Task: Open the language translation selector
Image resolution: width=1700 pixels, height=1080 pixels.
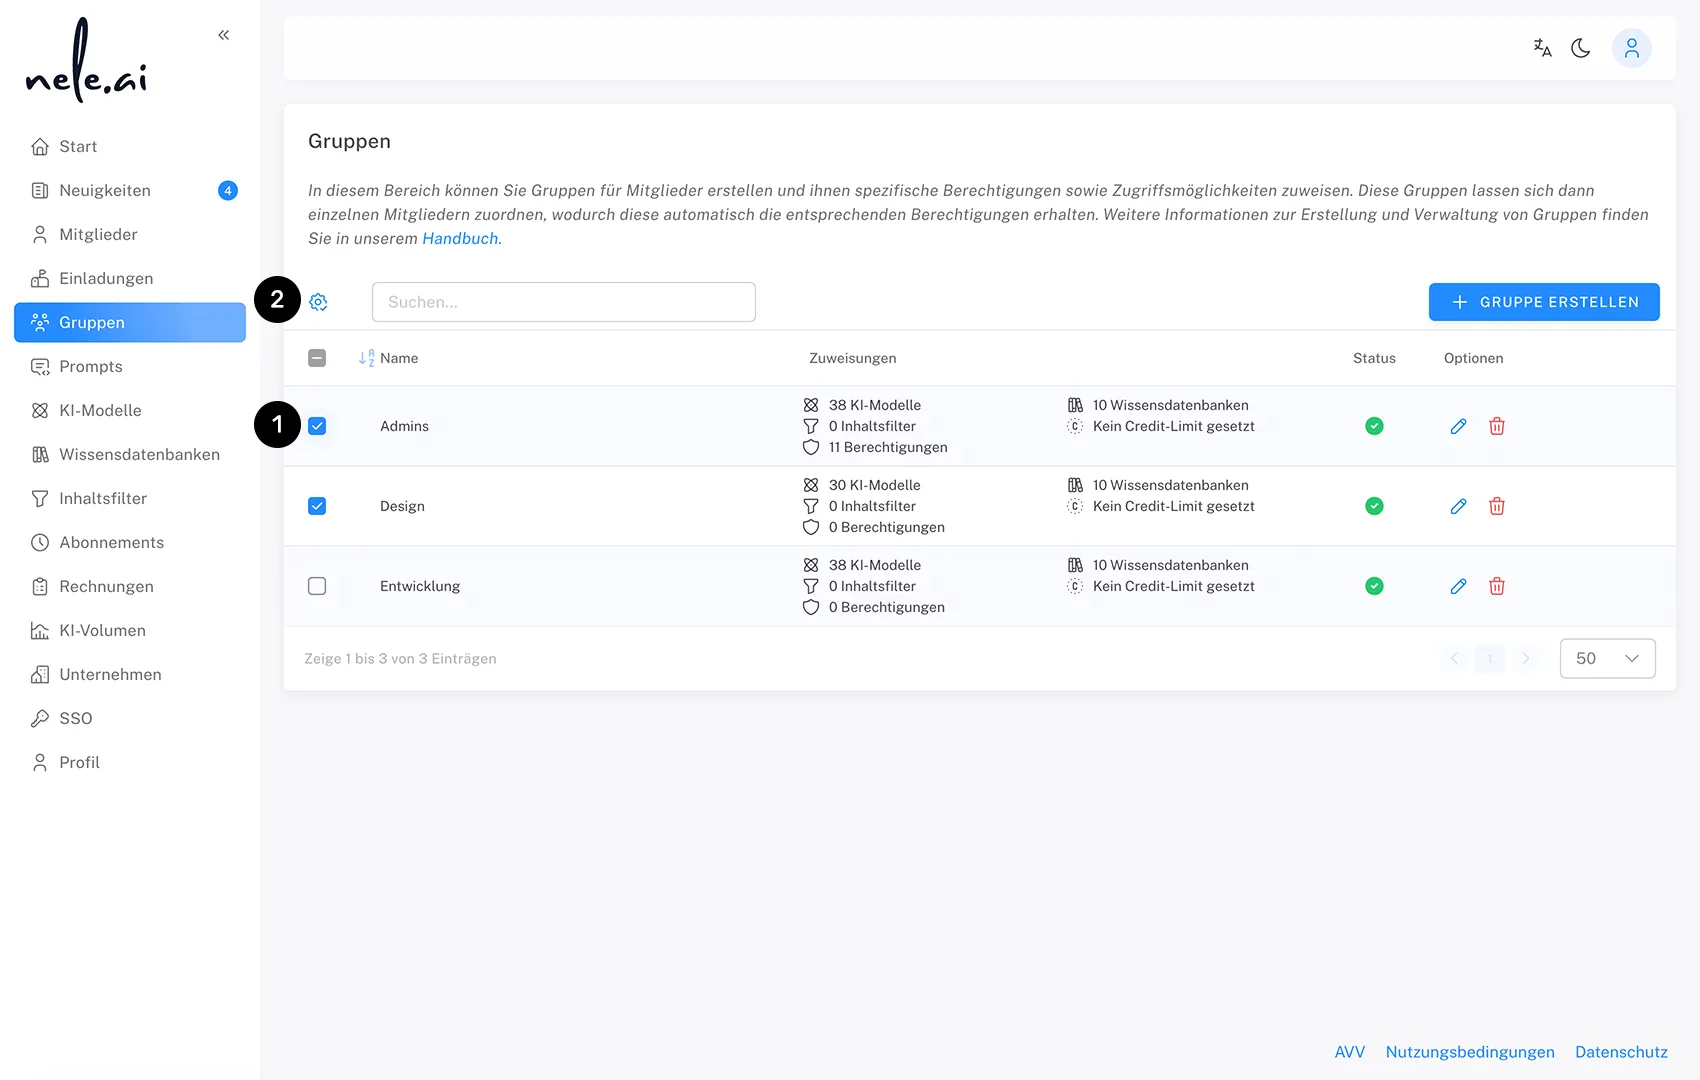Action: pos(1542,48)
